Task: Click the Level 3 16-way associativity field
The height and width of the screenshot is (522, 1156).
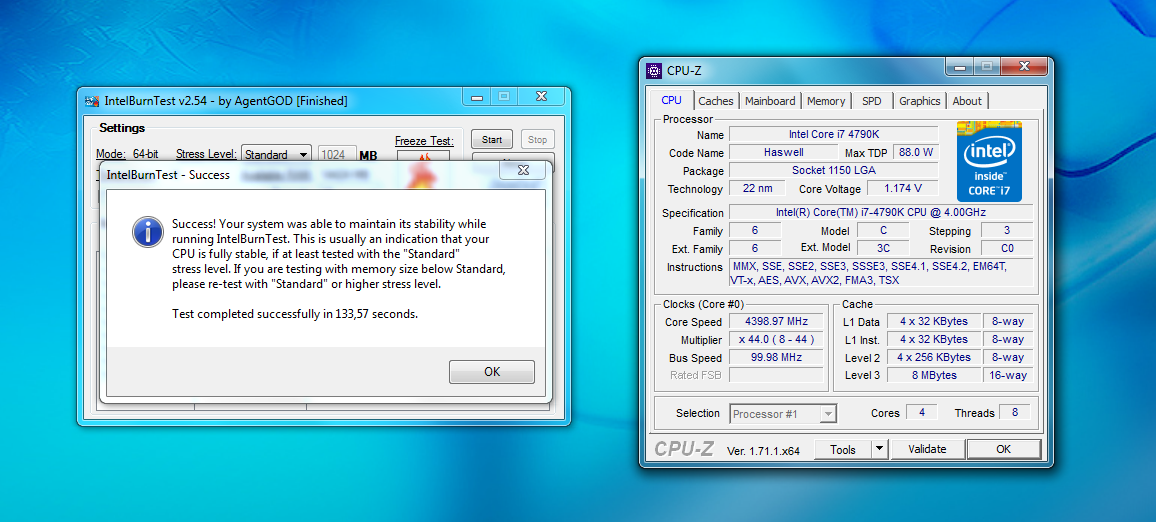Action: pyautogui.click(x=1007, y=375)
